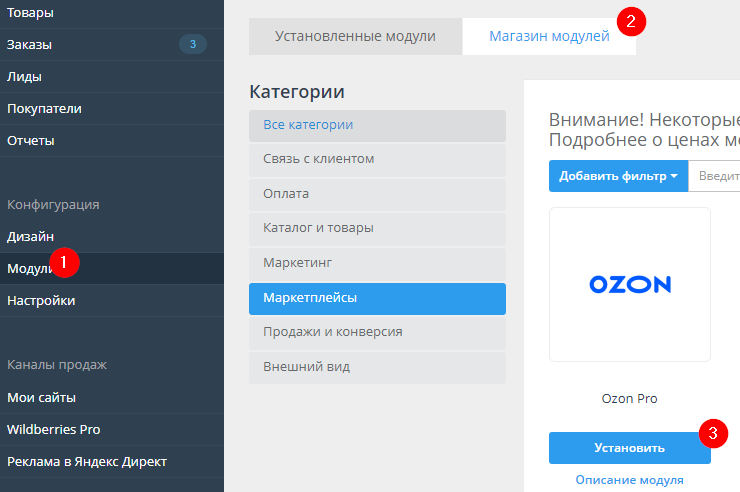740x492 pixels.
Task: Select the Каталог и товары category
Action: tap(377, 229)
